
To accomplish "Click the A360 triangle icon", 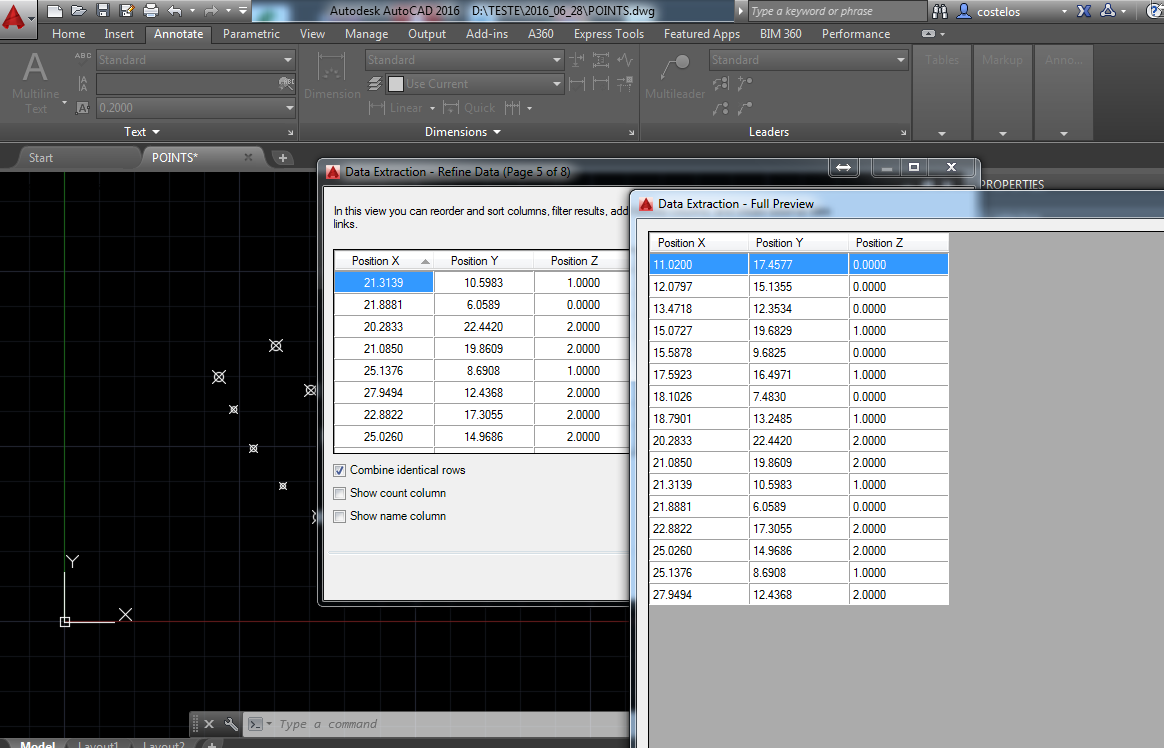I will [x=1108, y=11].
